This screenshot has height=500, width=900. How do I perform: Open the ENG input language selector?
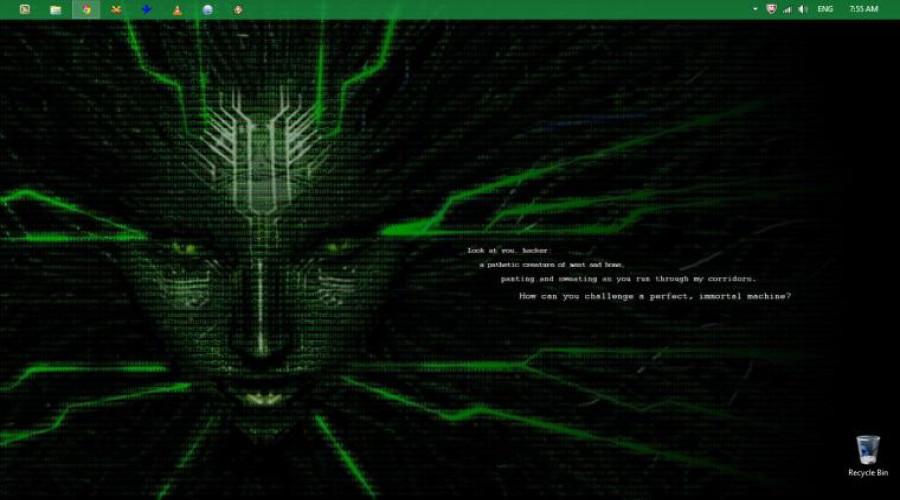825,9
